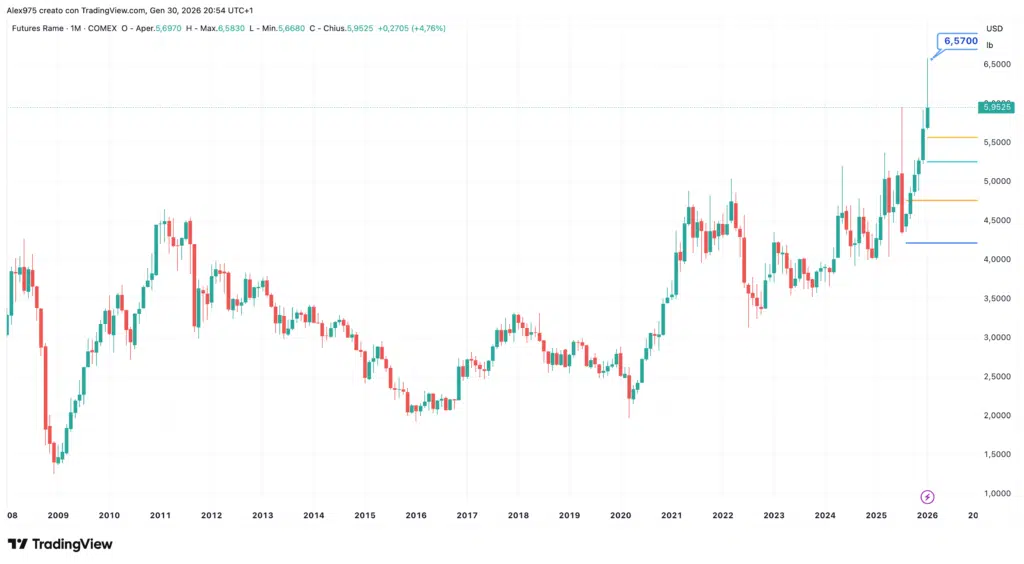Click the 2009 label on time axis
The width and height of the screenshot is (1024, 564).
coord(58,516)
